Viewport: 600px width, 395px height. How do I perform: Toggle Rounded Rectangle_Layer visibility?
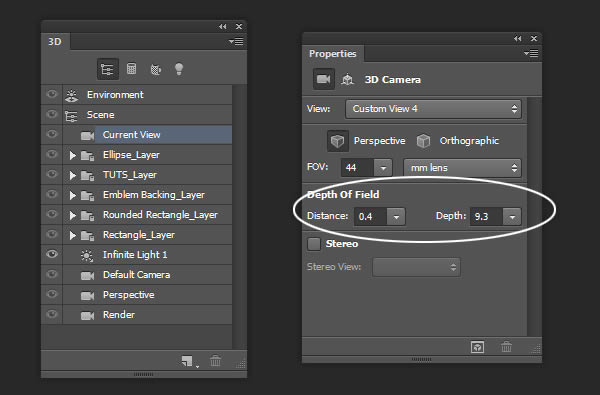click(52, 214)
